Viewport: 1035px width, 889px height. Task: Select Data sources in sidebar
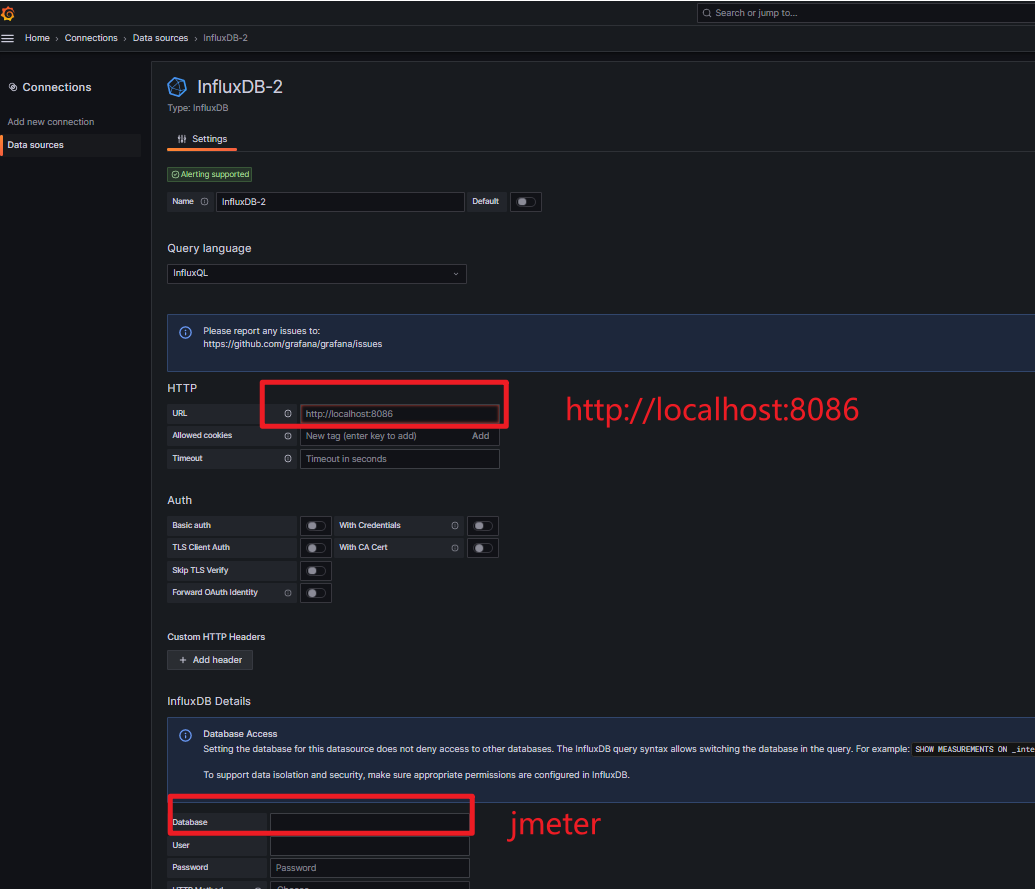coord(71,145)
